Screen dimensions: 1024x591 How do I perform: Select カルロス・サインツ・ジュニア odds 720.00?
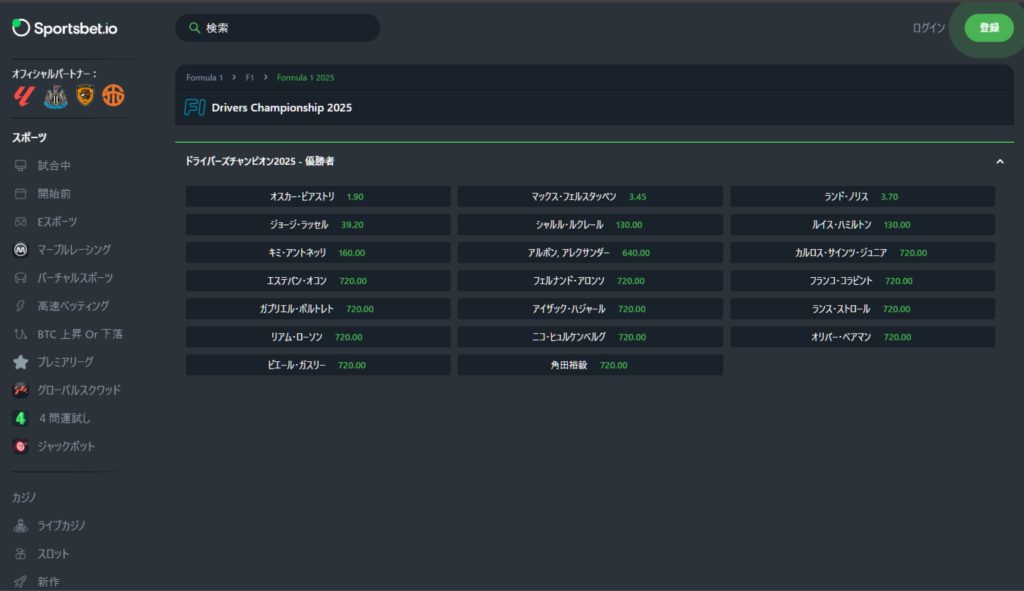click(x=863, y=253)
